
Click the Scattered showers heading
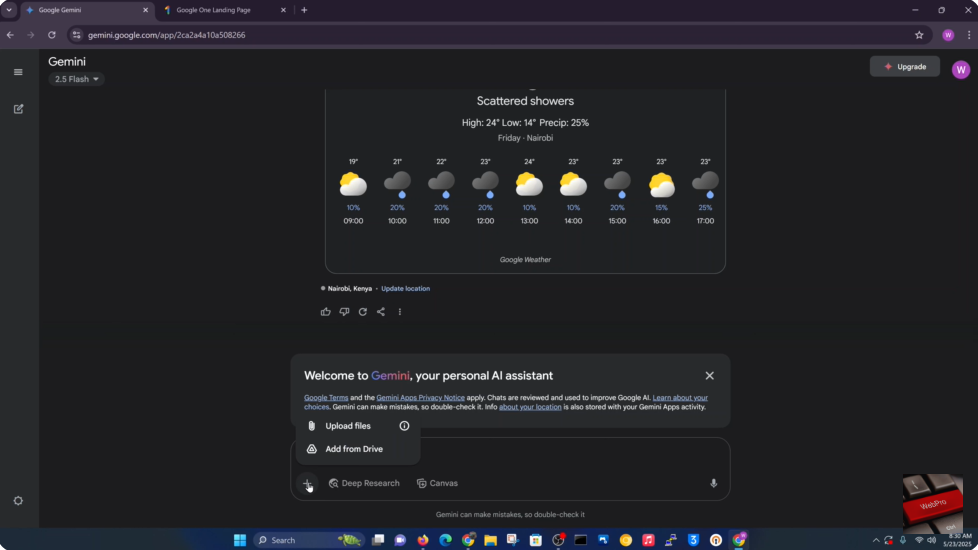(x=525, y=101)
